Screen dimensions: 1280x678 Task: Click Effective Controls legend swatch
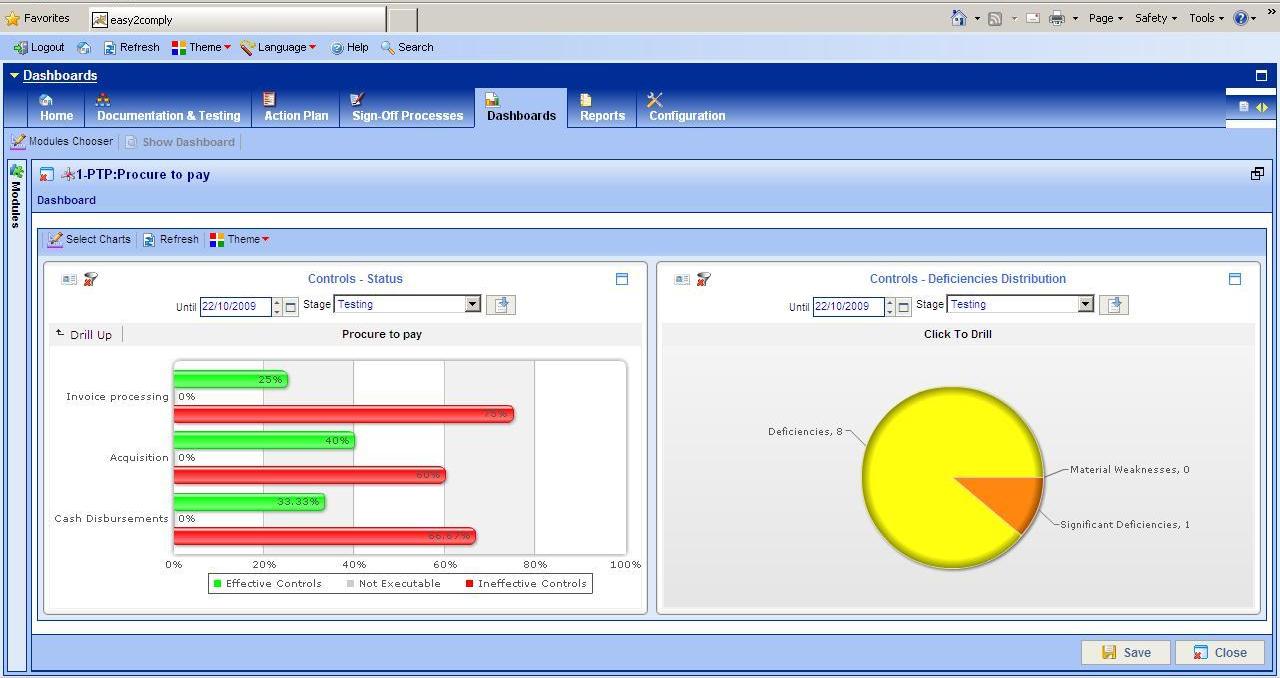point(217,583)
